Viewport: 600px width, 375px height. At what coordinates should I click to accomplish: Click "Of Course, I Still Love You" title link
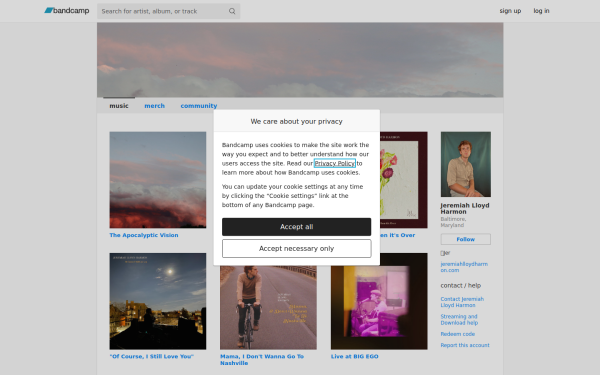click(152, 357)
